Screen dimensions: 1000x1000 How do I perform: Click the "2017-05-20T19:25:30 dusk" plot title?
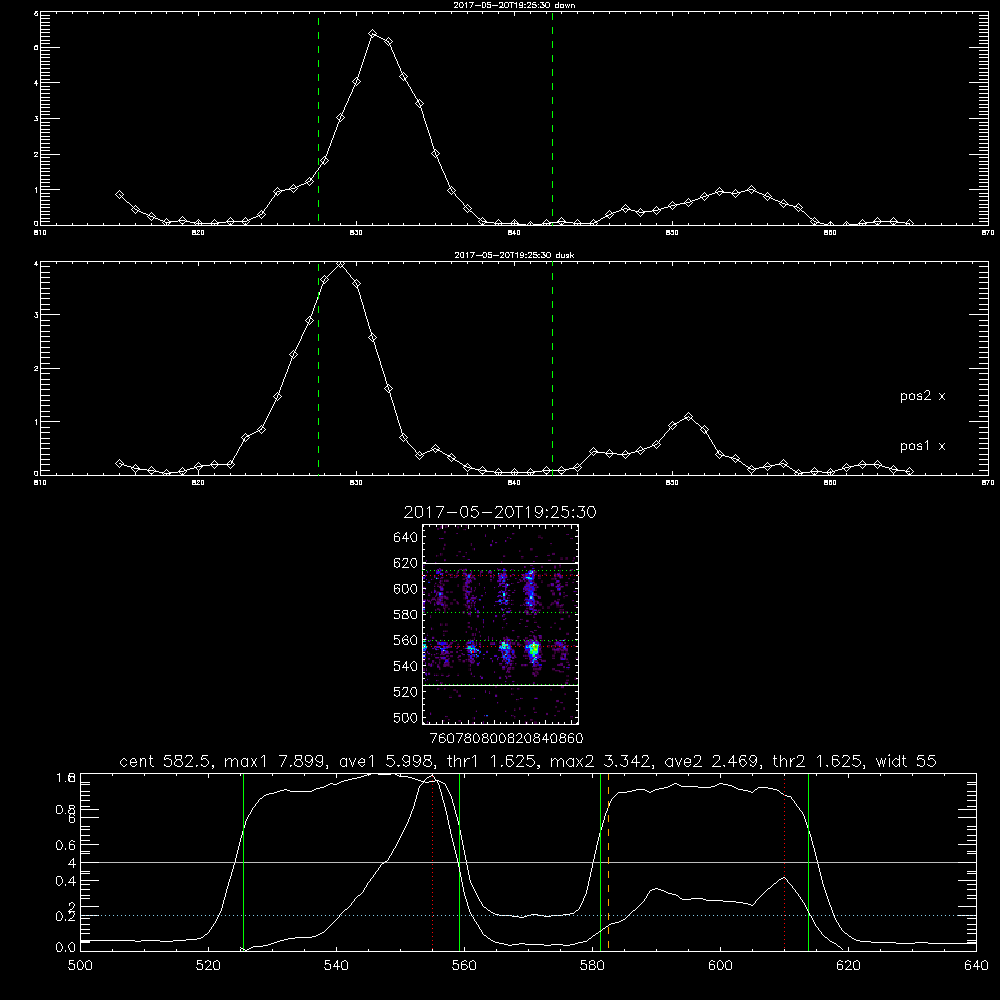(x=514, y=255)
